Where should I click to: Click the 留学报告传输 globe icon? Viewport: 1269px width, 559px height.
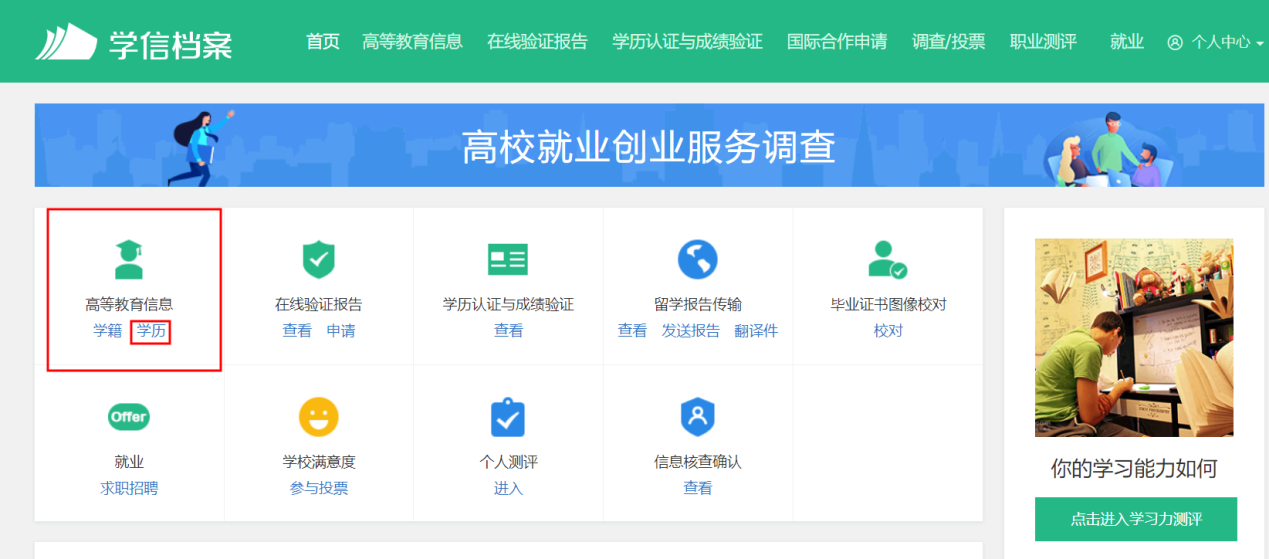pyautogui.click(x=698, y=260)
